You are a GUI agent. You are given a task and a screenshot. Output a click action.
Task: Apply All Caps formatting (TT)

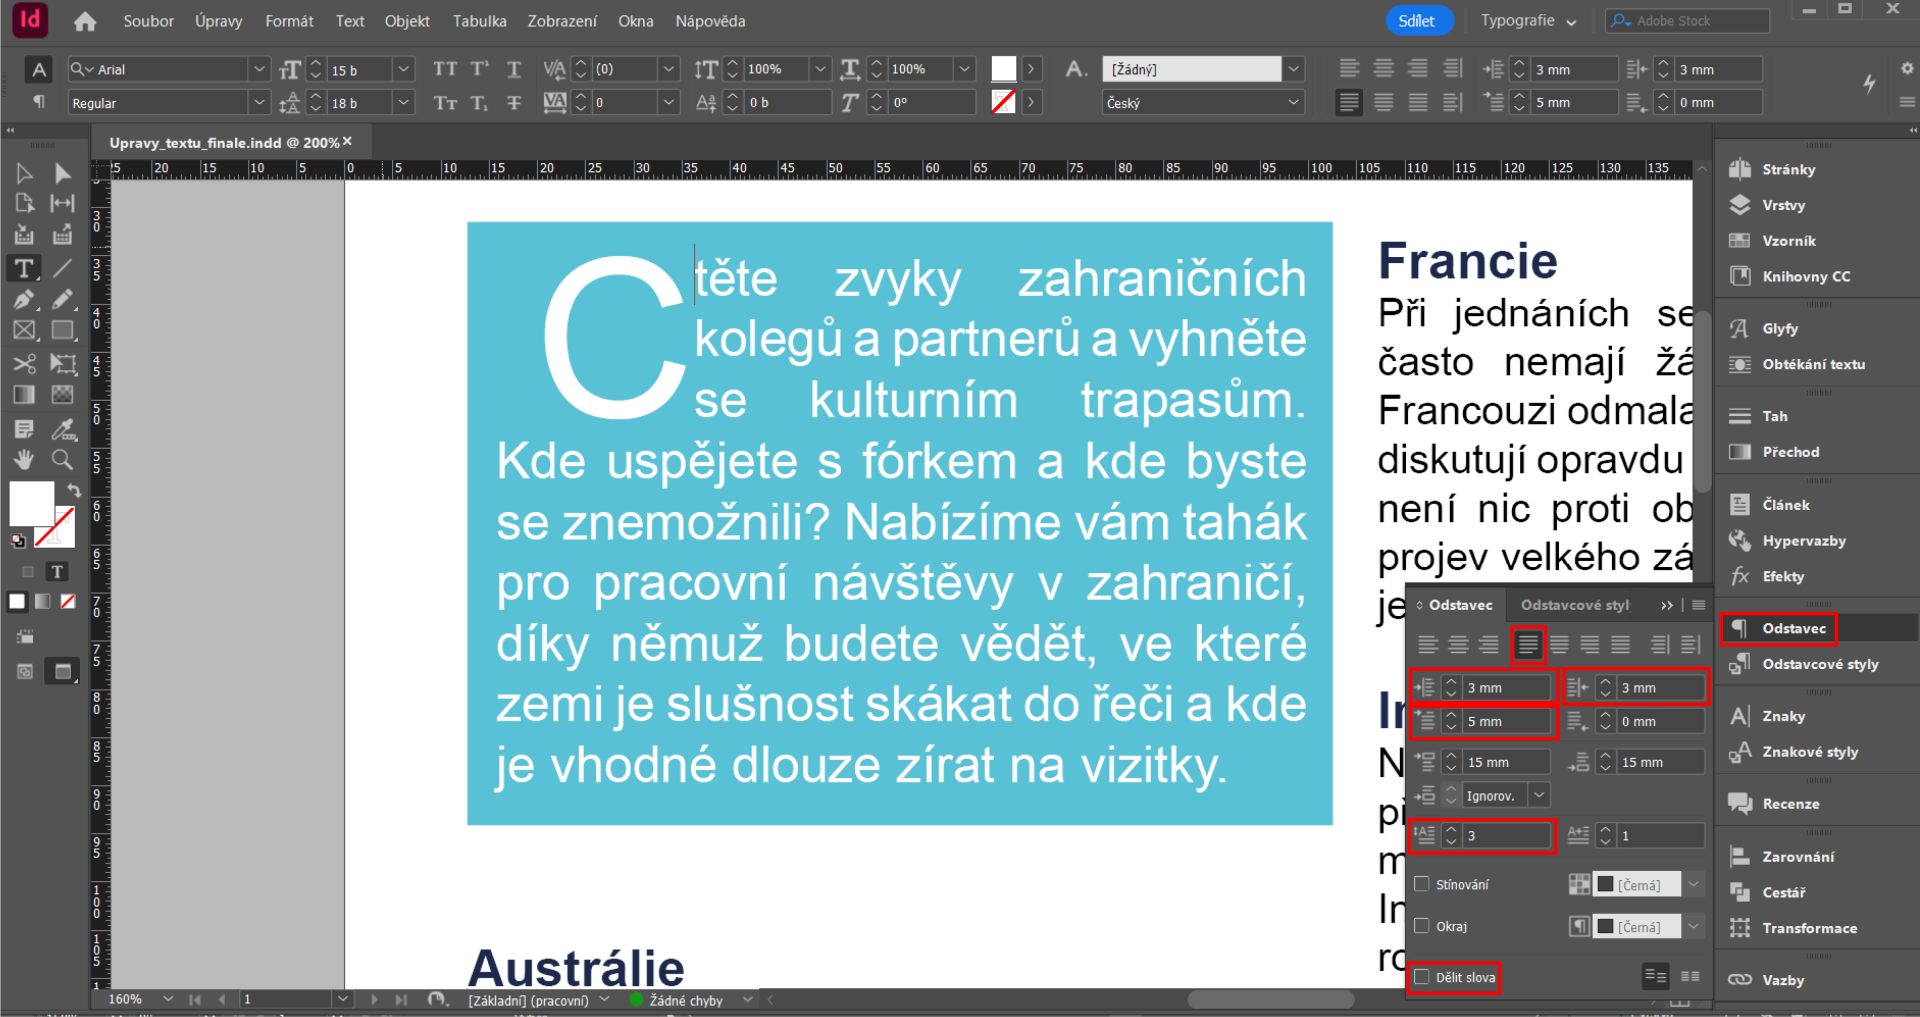tap(445, 69)
